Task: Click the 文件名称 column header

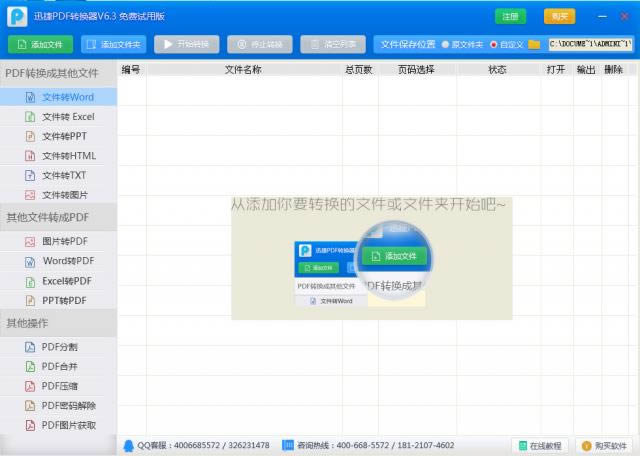Action: click(244, 70)
